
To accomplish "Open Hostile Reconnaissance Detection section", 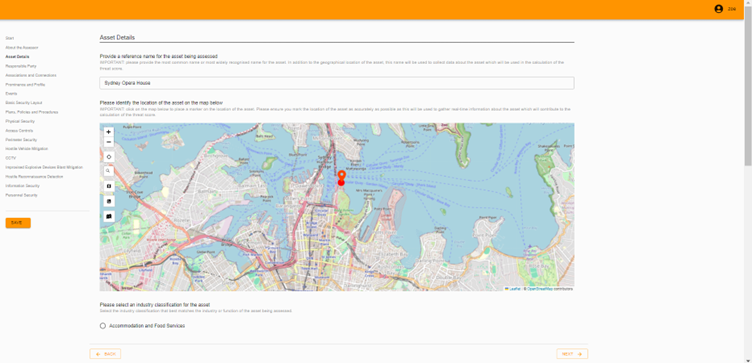I will (34, 177).
